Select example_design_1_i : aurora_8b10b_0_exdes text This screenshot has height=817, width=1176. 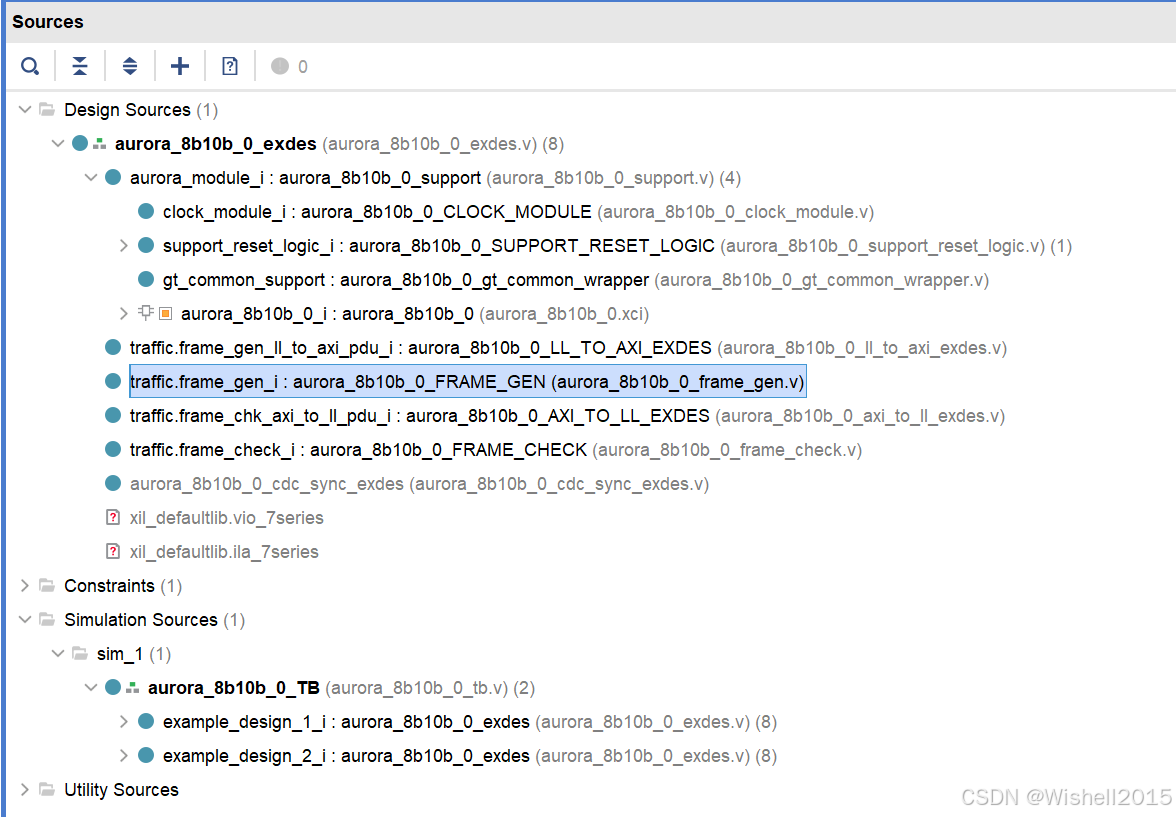point(346,722)
